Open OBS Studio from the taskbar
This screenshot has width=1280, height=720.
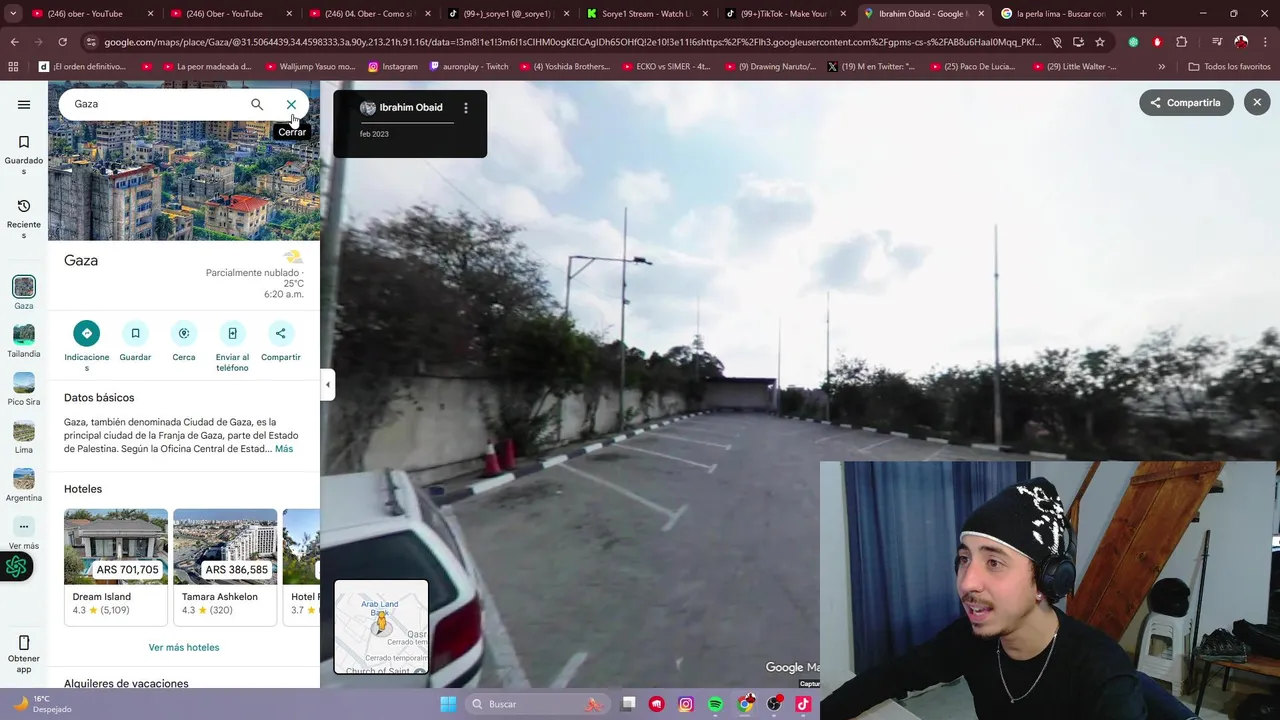tap(774, 704)
